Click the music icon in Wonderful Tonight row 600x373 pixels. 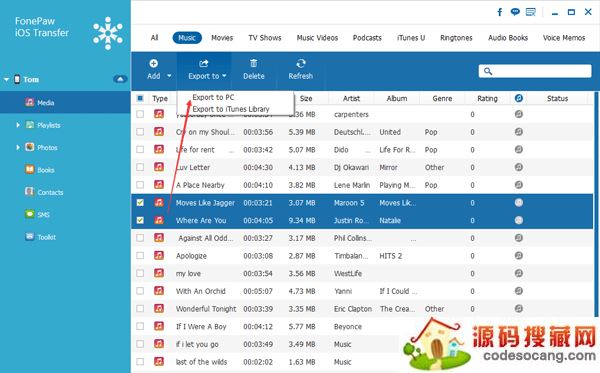(159, 308)
